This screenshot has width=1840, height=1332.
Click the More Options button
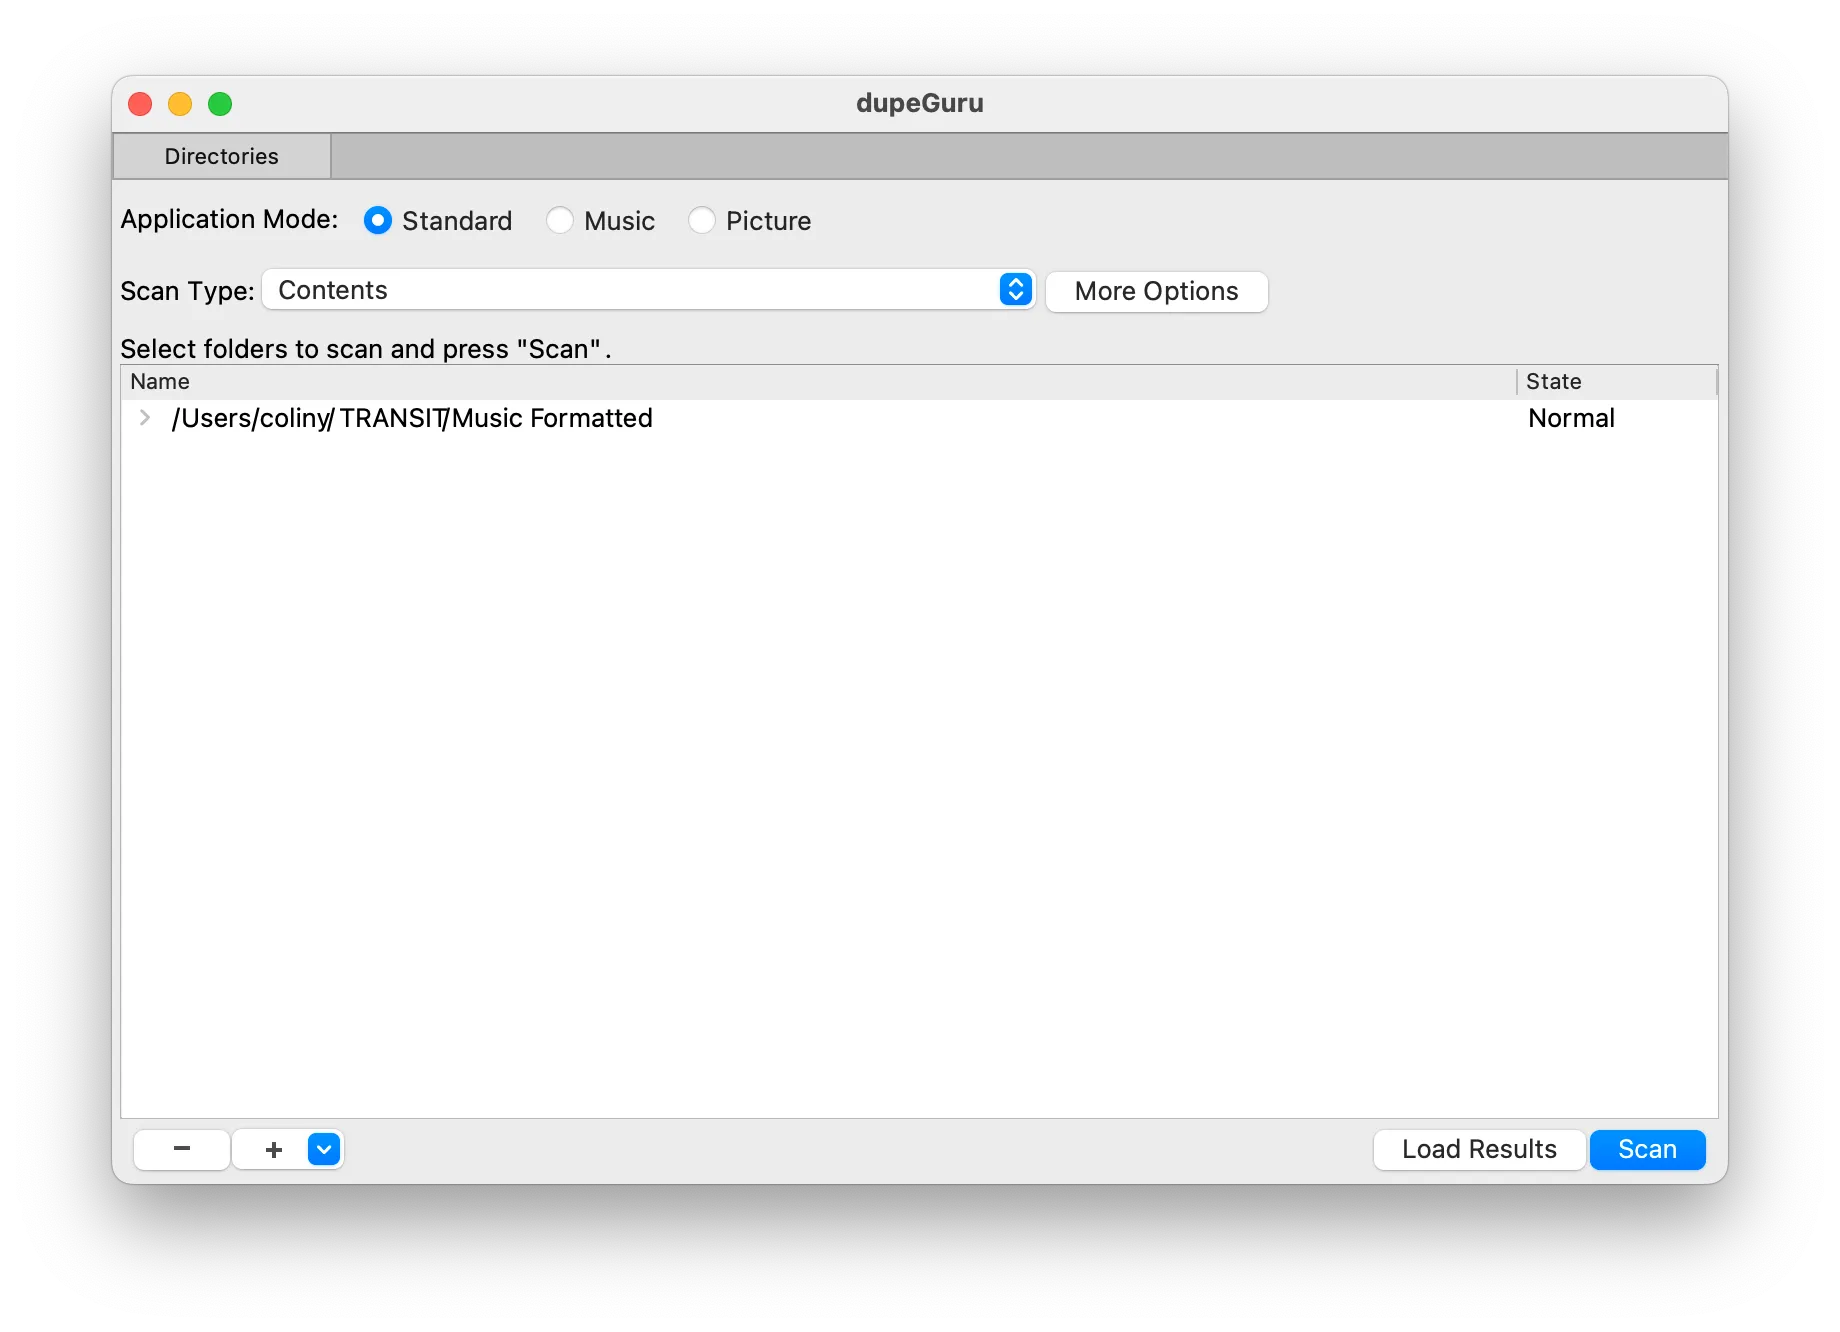tap(1156, 291)
